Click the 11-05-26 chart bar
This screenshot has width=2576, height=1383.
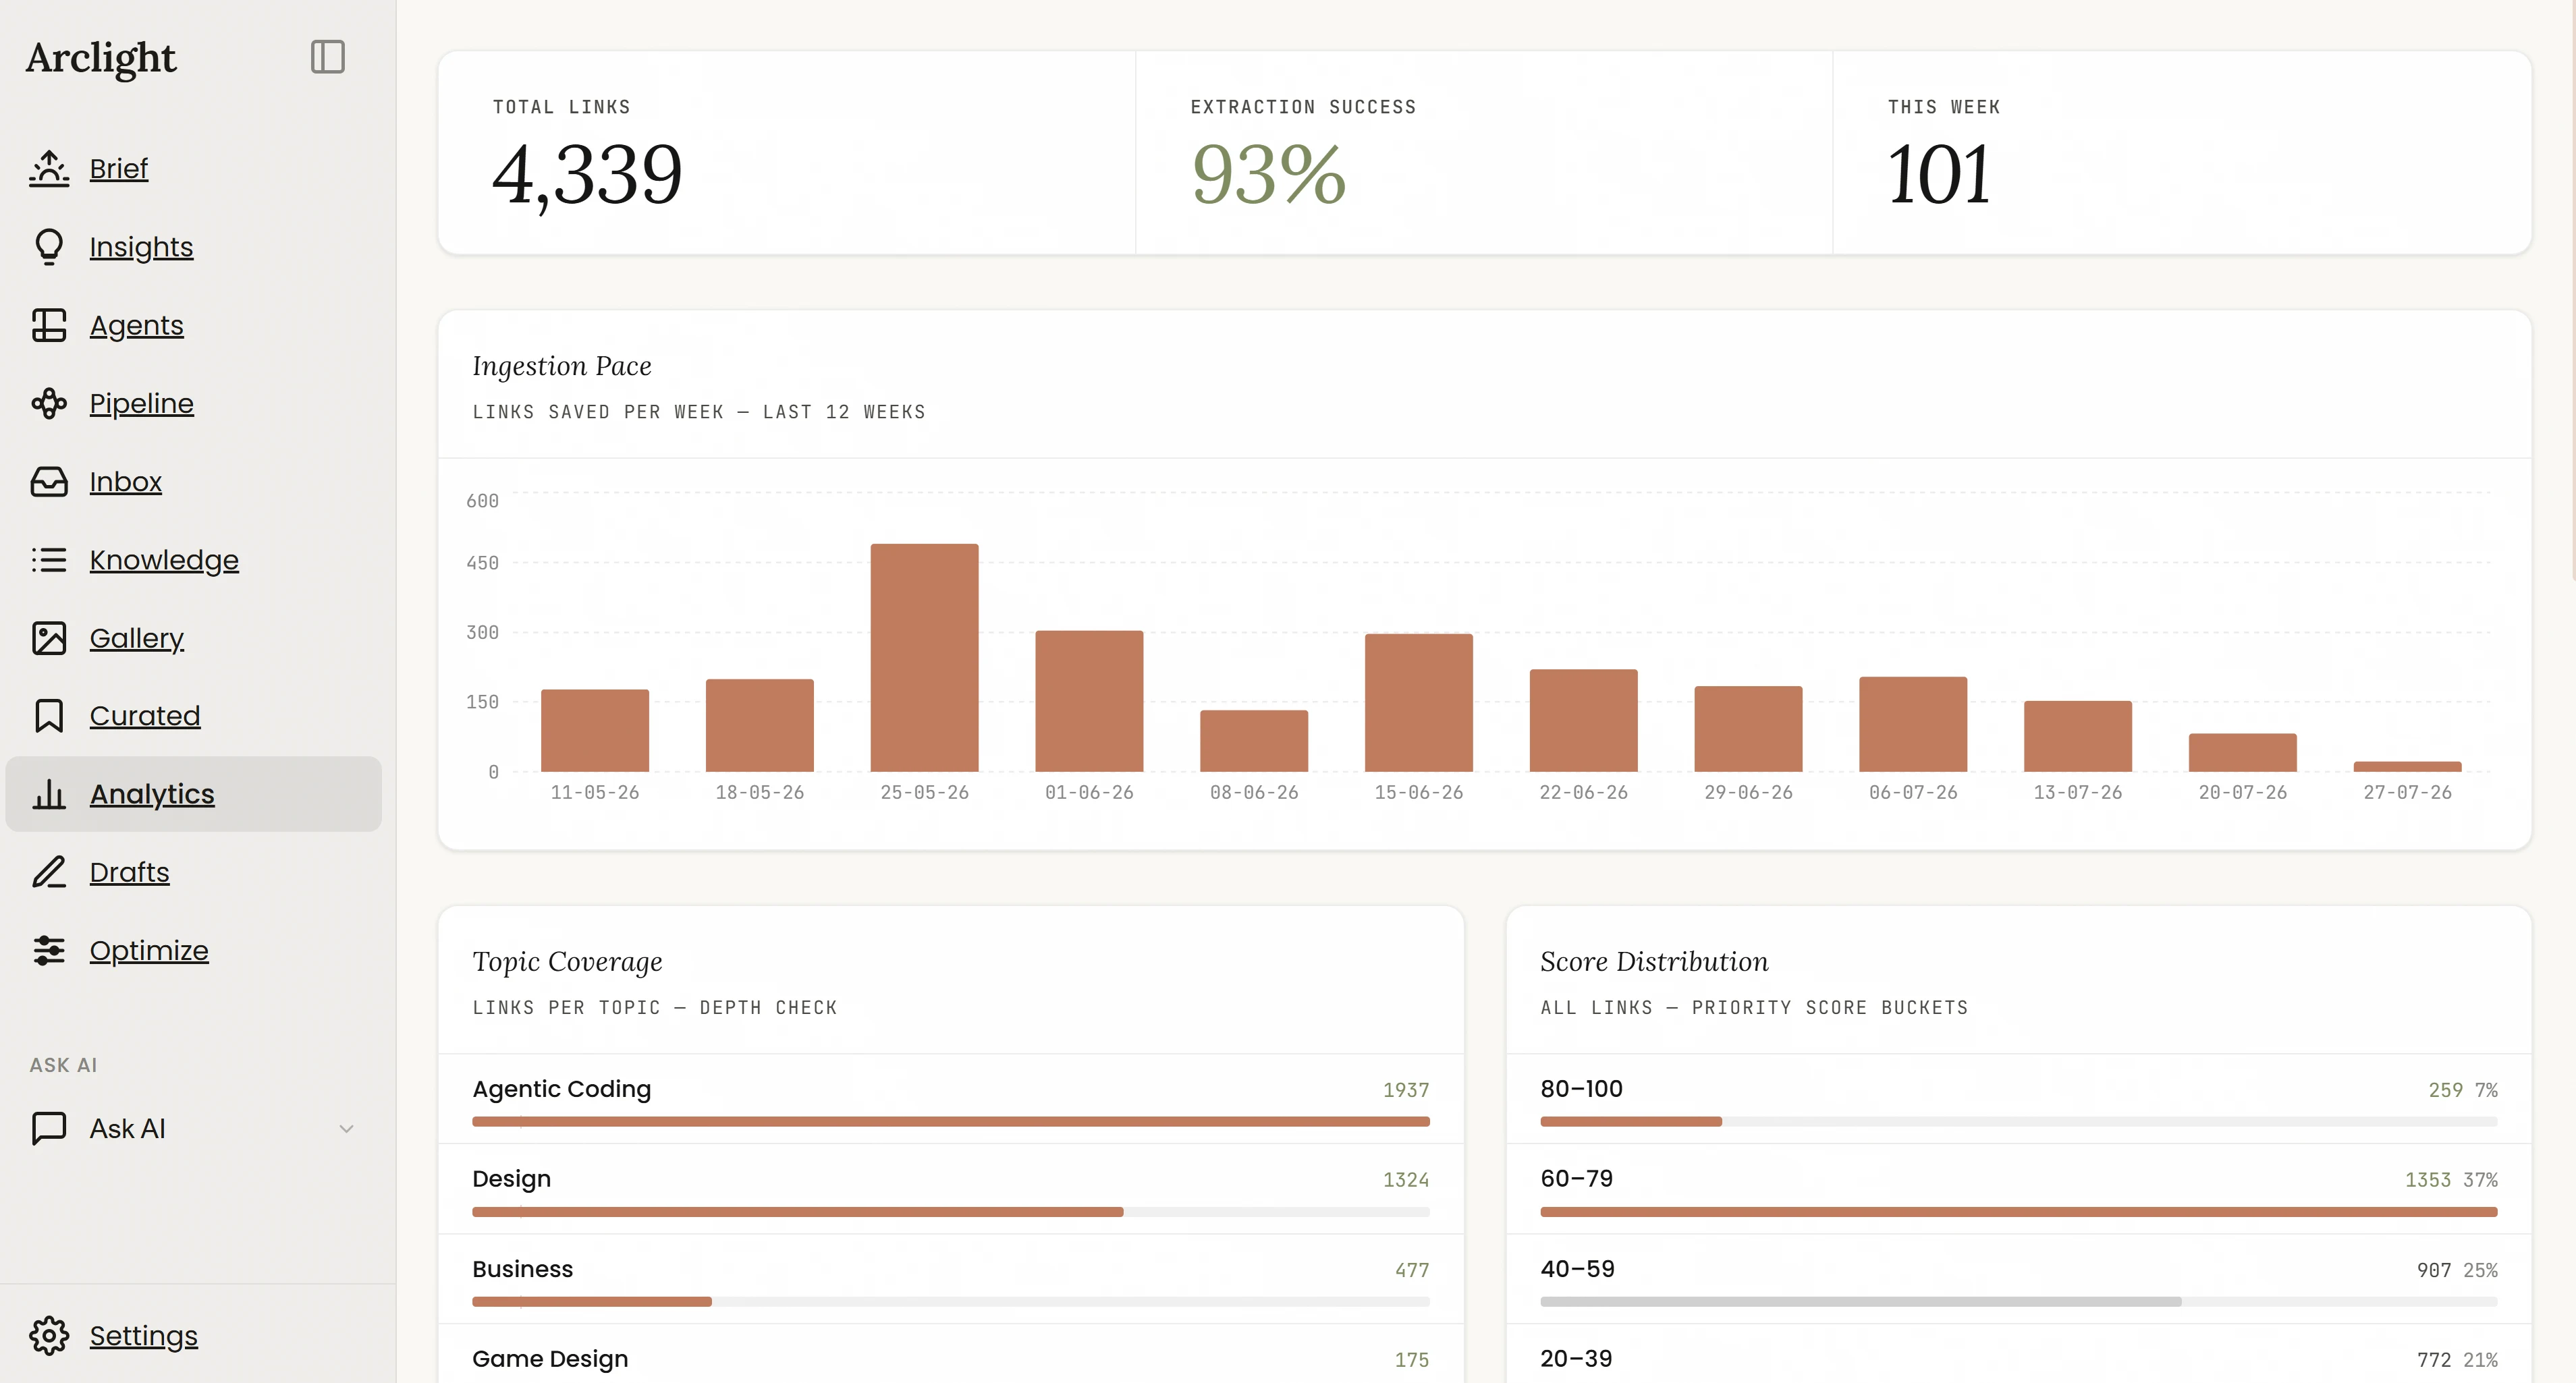(x=595, y=731)
